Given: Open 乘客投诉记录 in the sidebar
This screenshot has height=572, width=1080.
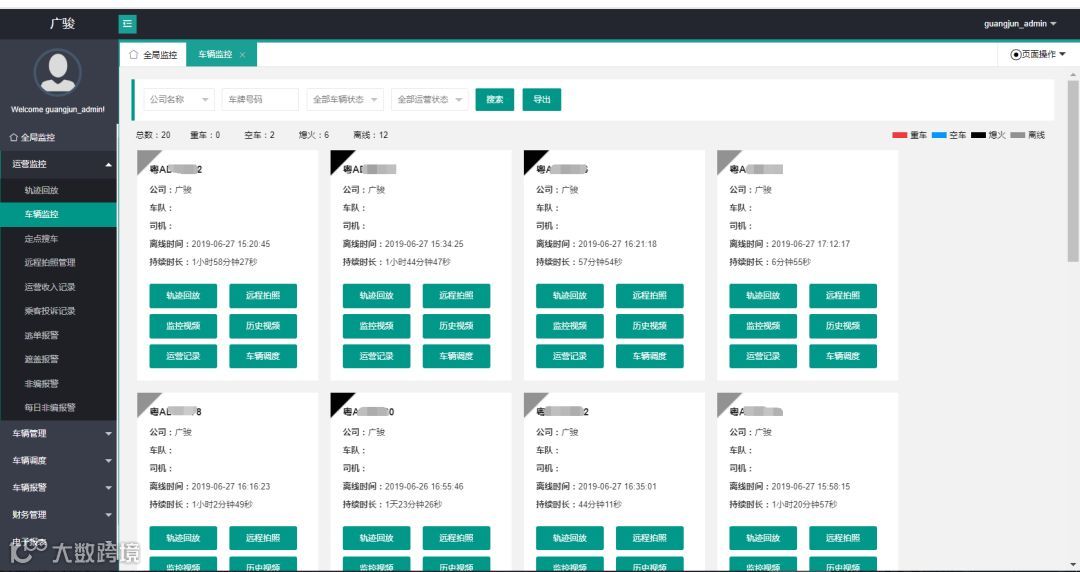Looking at the screenshot, I should 59,311.
